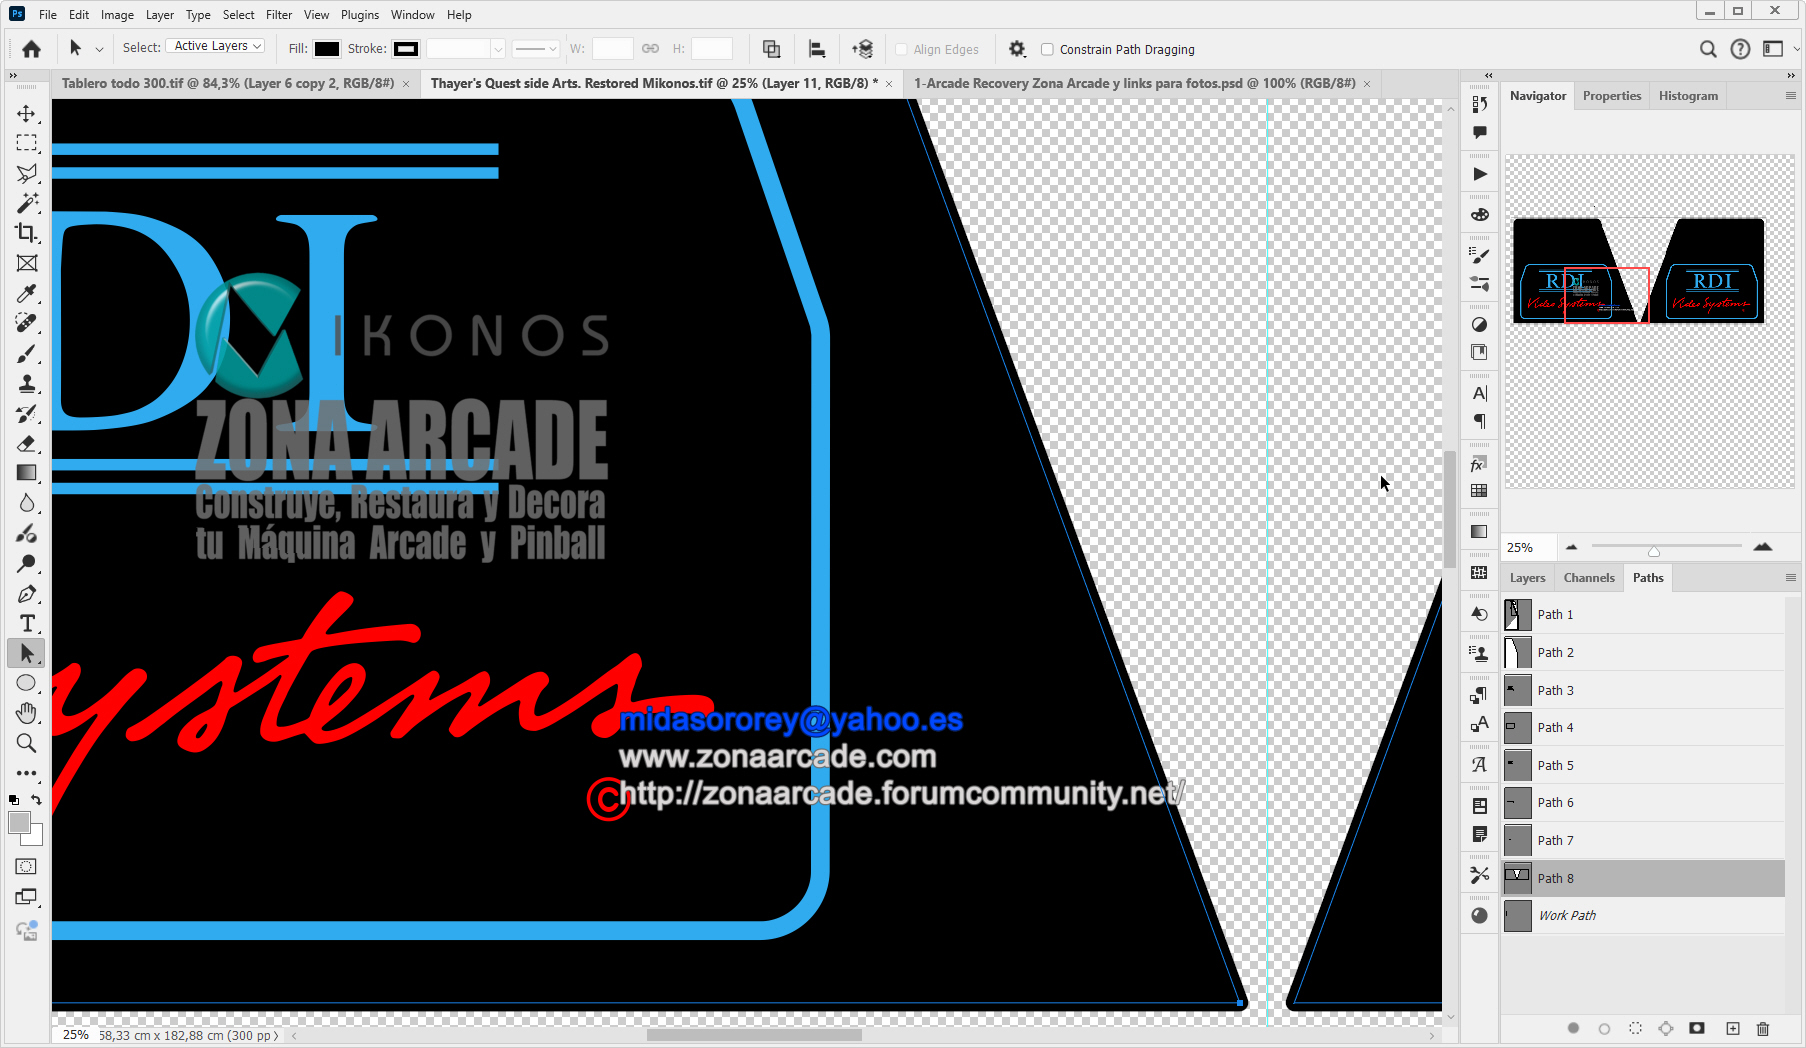Select the Work Path entry
Image resolution: width=1806 pixels, height=1048 pixels.
1643,915
